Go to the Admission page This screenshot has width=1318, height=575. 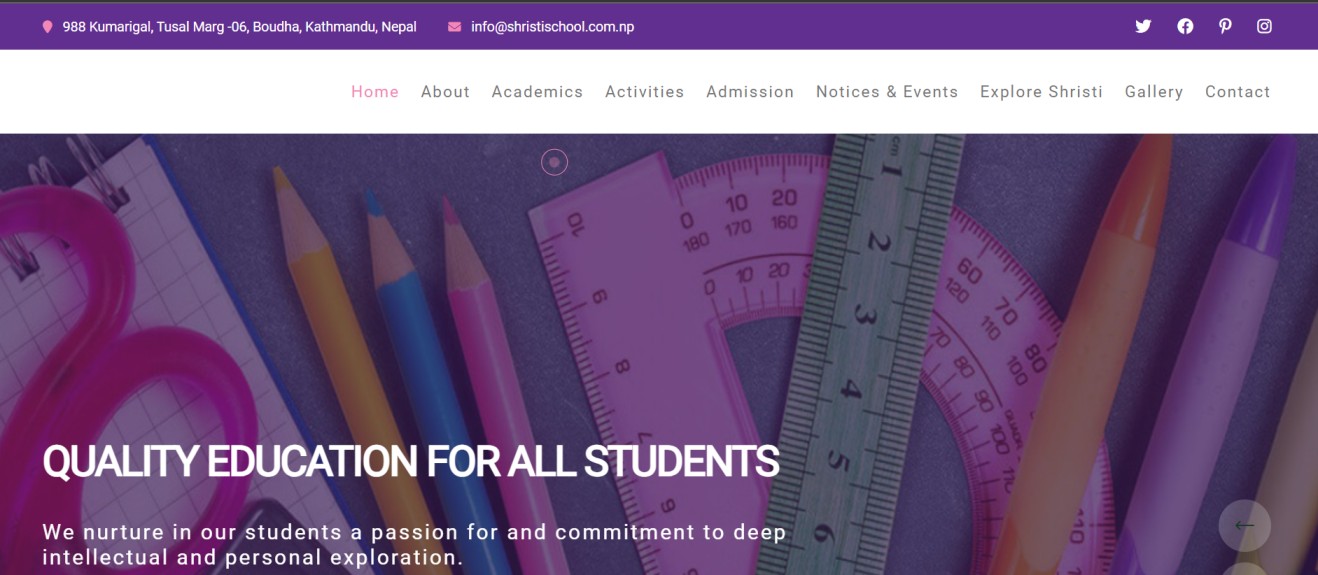tap(750, 92)
